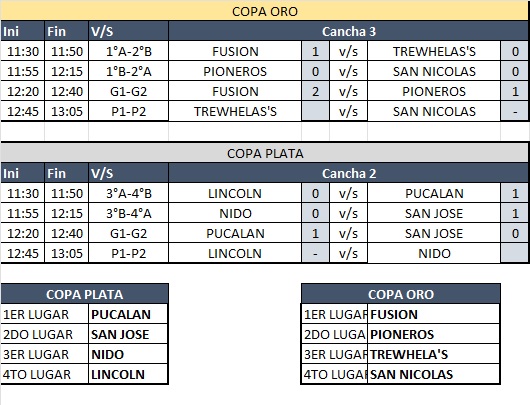This screenshot has height=405, width=530.
Task: Select FUSION score cell in 1°A-2°B match
Action: [315, 51]
